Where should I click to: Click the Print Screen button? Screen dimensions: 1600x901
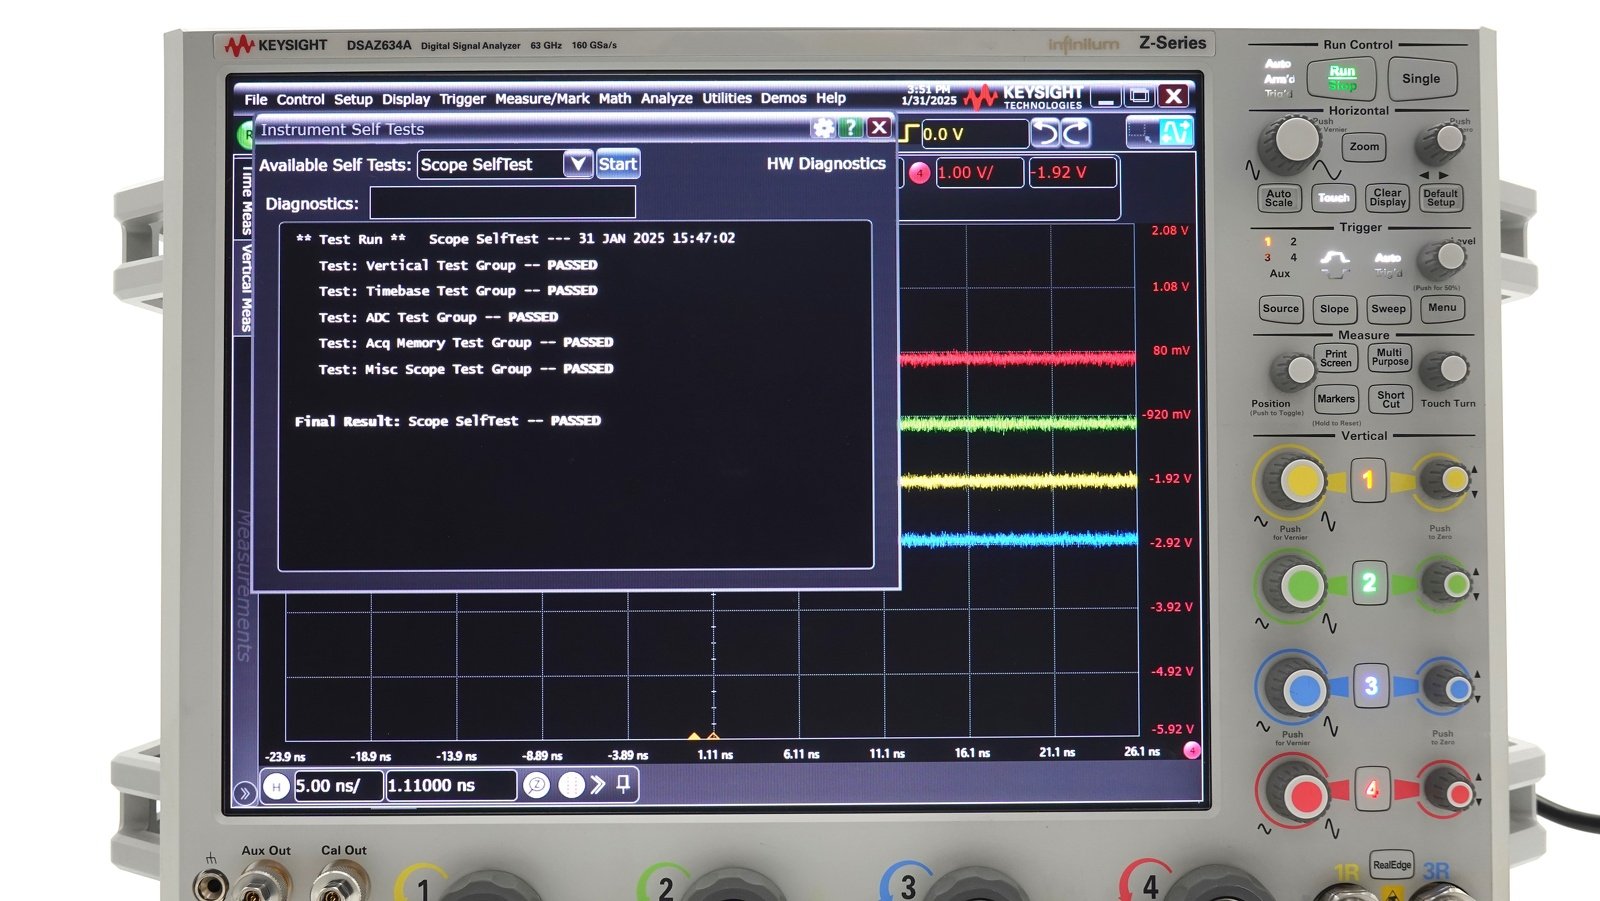[1336, 358]
